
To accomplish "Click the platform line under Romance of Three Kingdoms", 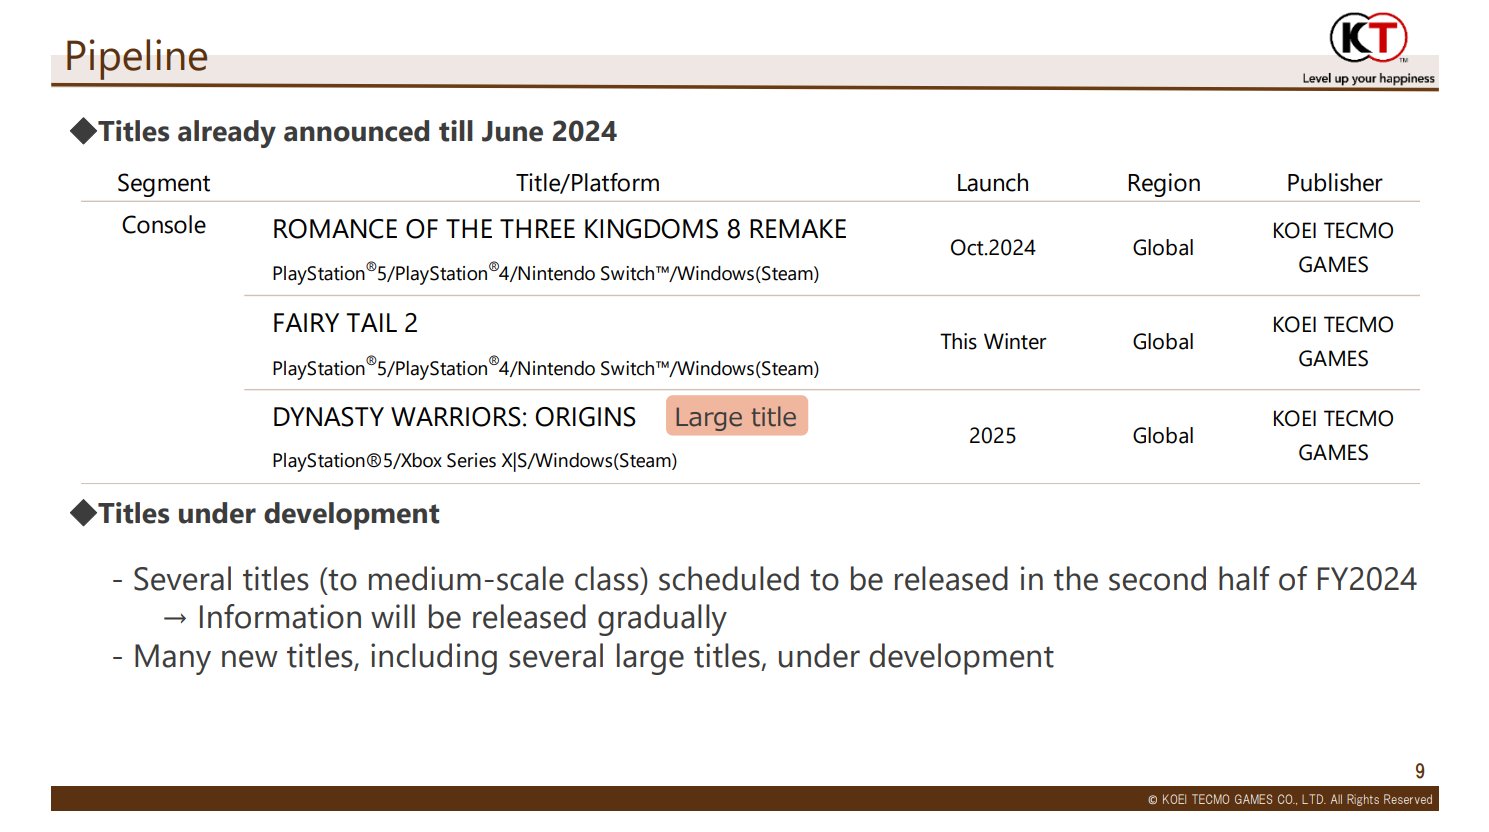I will [x=545, y=273].
